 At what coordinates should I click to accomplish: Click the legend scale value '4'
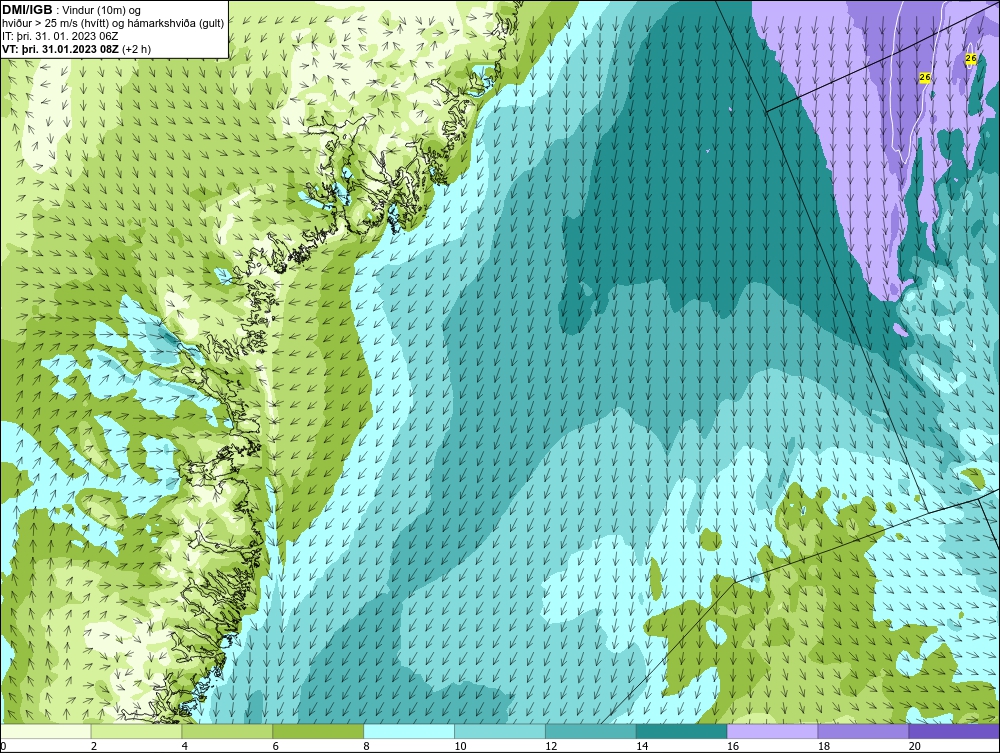coord(184,746)
